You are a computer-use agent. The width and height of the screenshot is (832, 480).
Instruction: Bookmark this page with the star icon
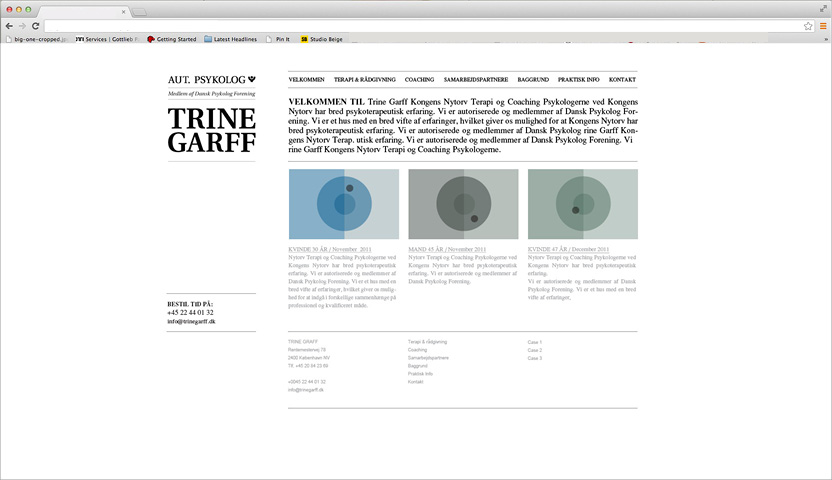(808, 26)
